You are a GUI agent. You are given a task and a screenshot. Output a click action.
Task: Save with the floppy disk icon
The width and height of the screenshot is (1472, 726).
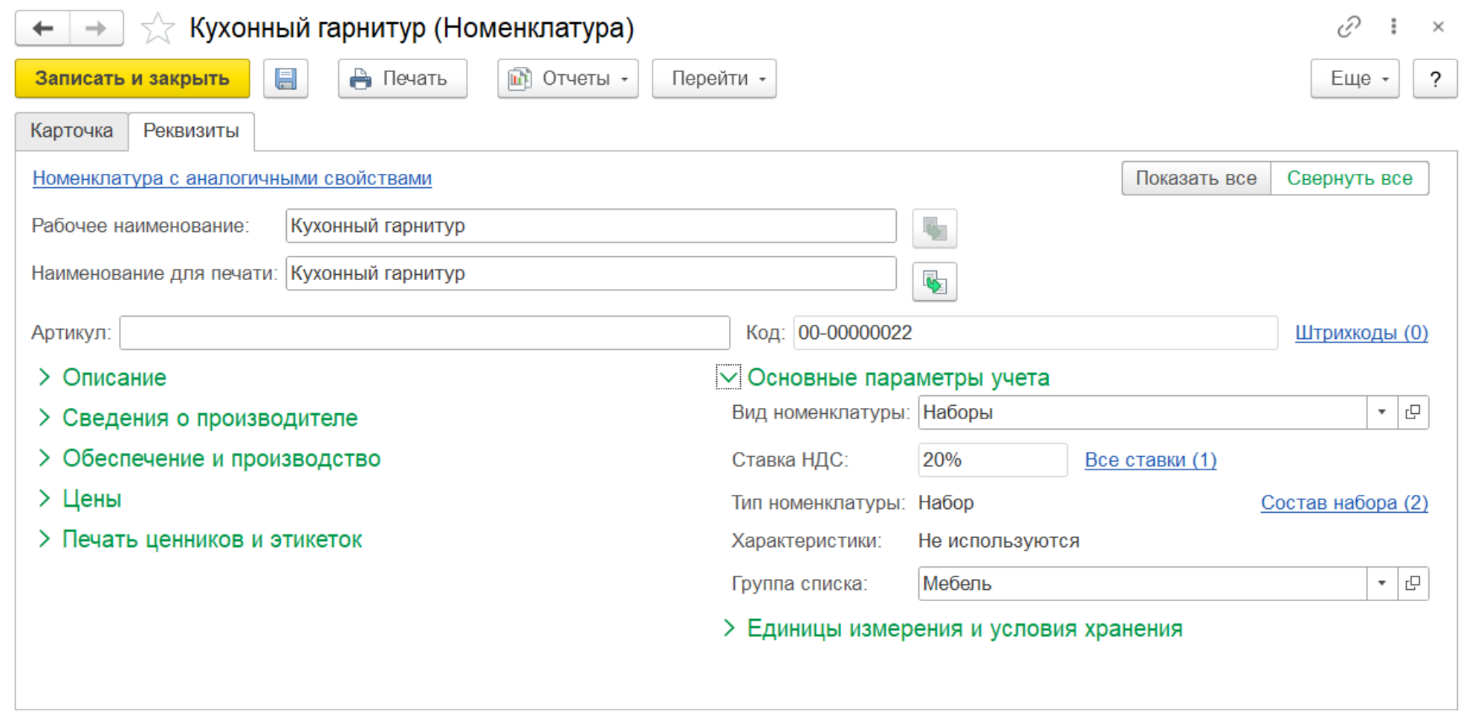pos(286,79)
